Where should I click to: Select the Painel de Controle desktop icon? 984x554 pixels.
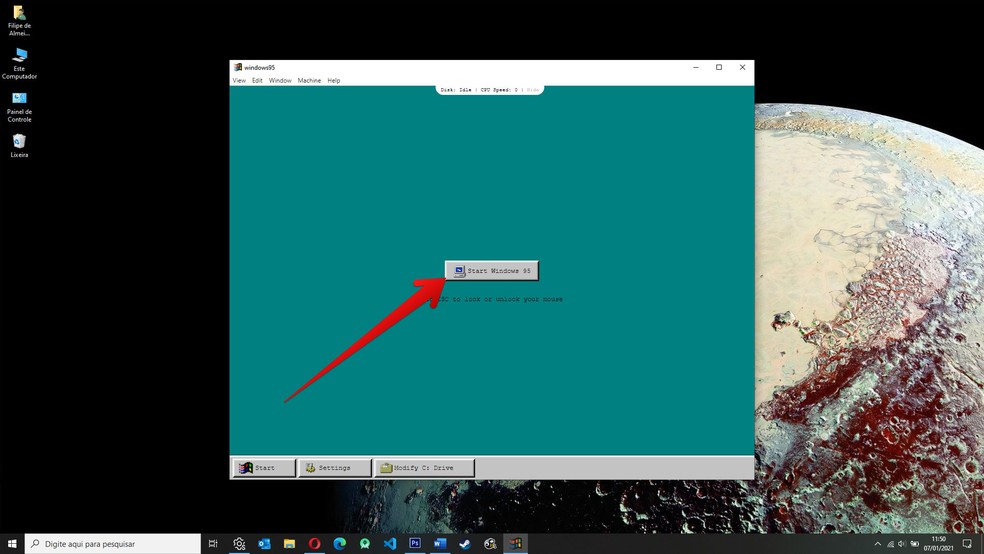point(19,107)
